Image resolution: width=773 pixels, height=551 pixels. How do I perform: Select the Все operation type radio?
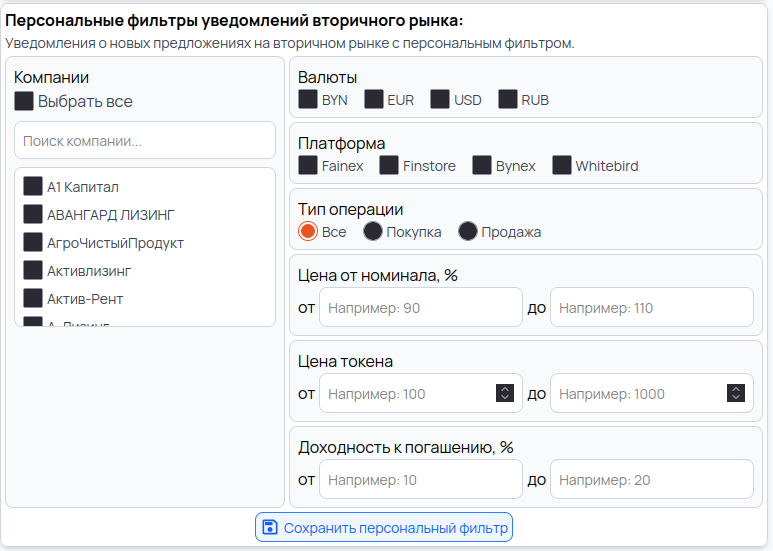pyautogui.click(x=308, y=231)
